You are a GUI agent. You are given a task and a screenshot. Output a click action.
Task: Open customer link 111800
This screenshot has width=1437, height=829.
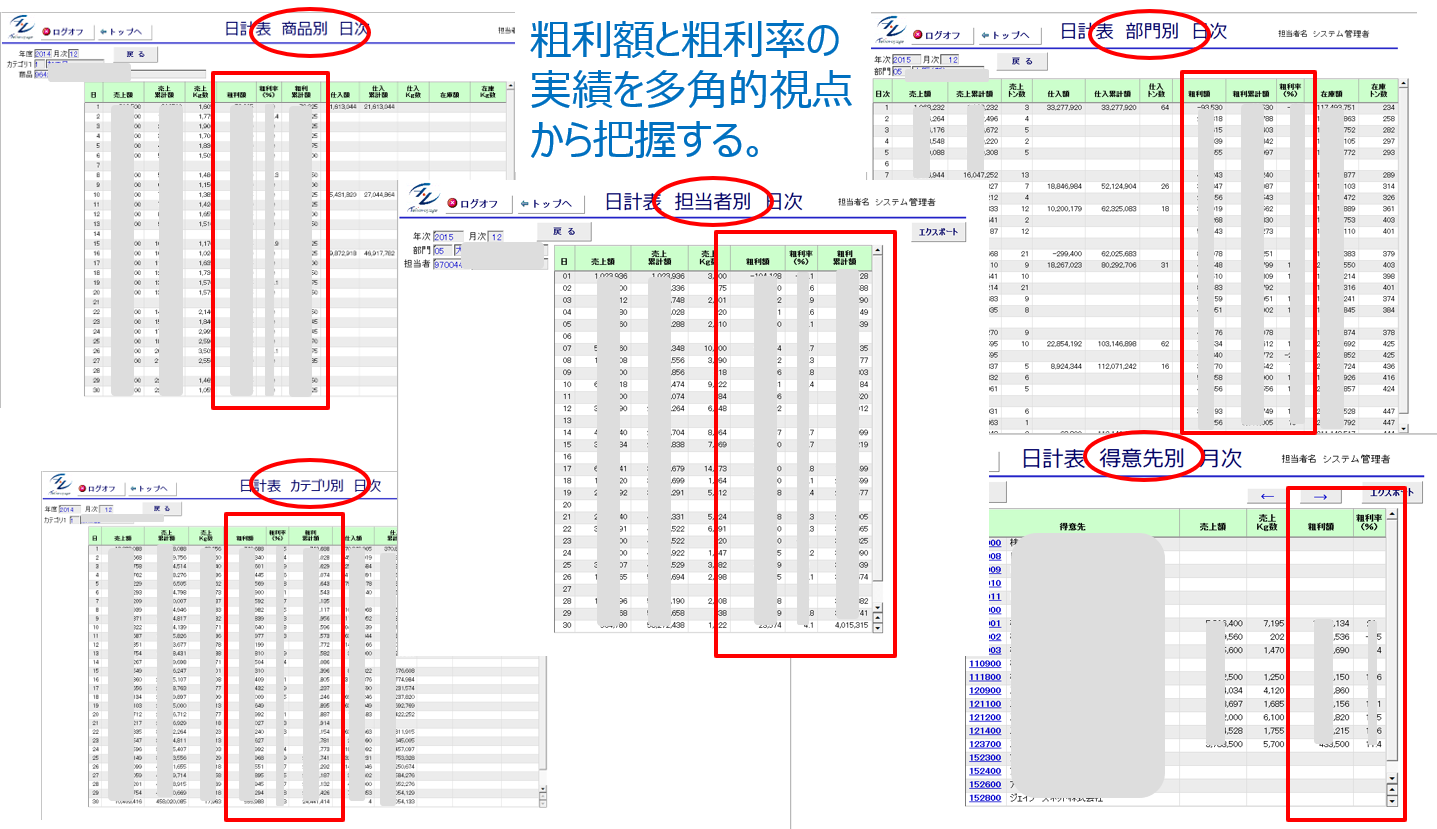point(987,677)
